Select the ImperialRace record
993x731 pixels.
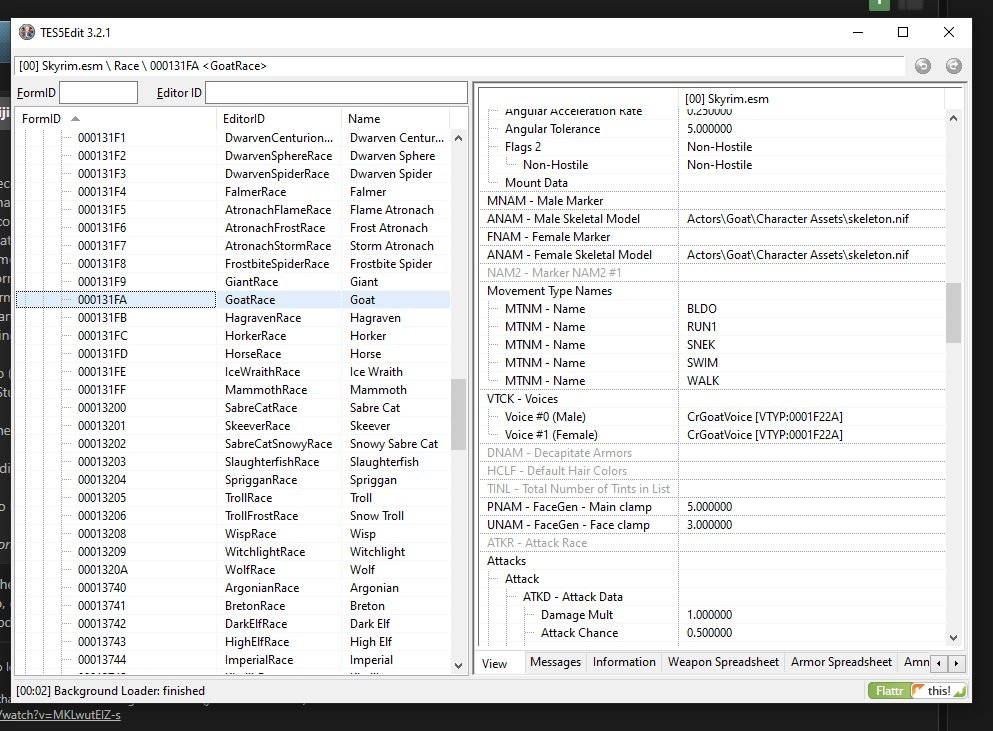click(x=234, y=659)
